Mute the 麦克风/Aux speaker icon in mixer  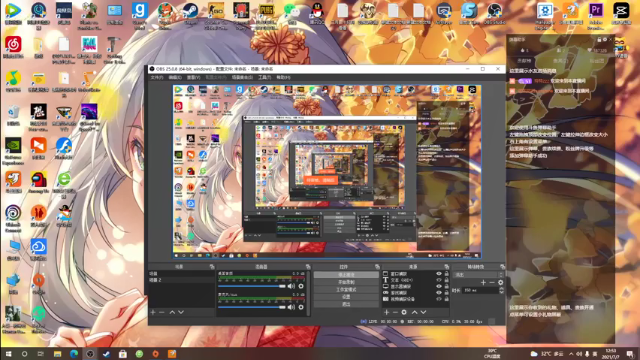click(x=291, y=307)
